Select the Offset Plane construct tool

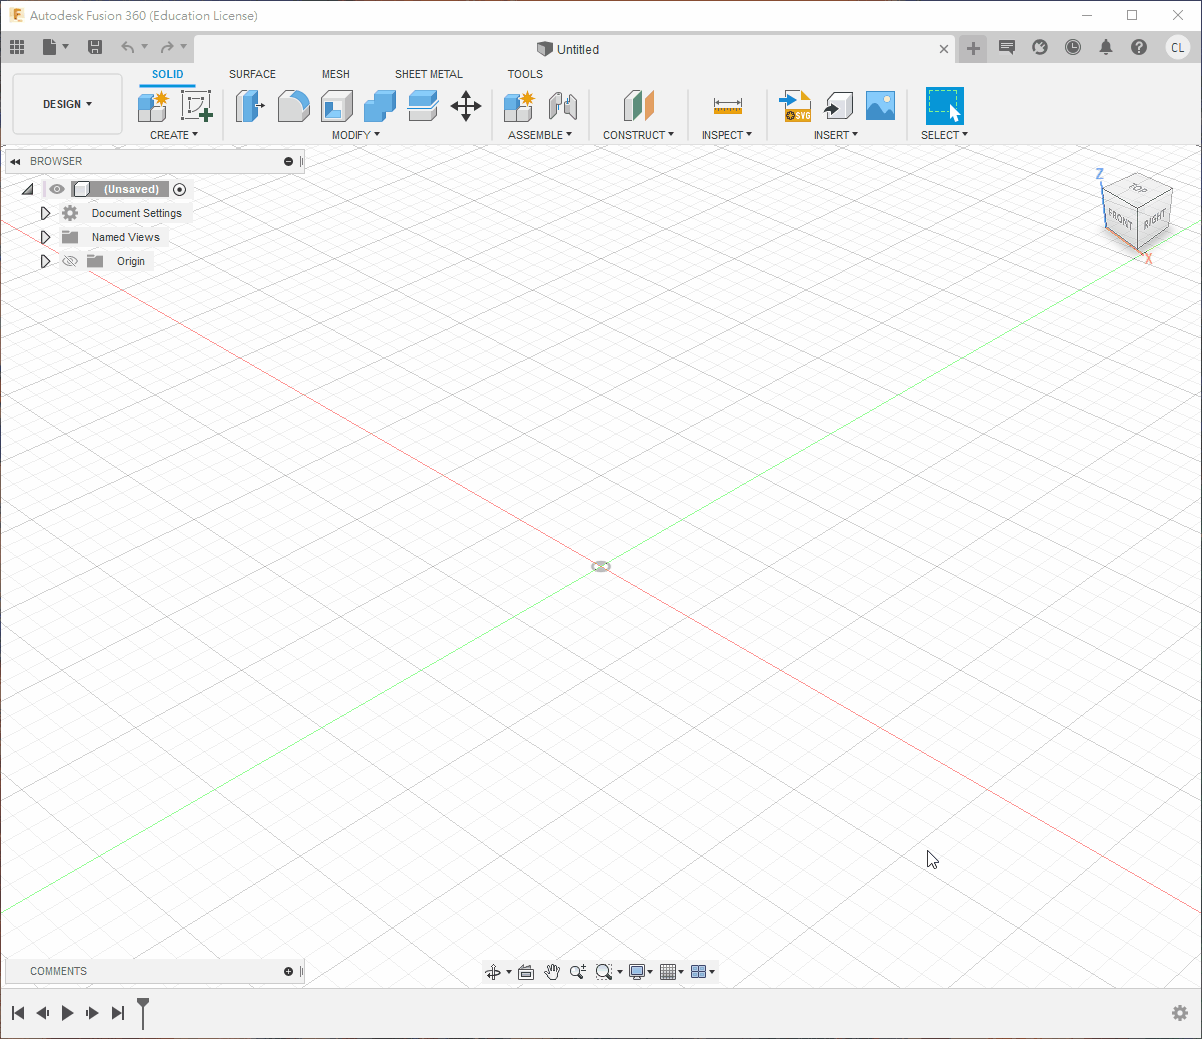coord(638,106)
